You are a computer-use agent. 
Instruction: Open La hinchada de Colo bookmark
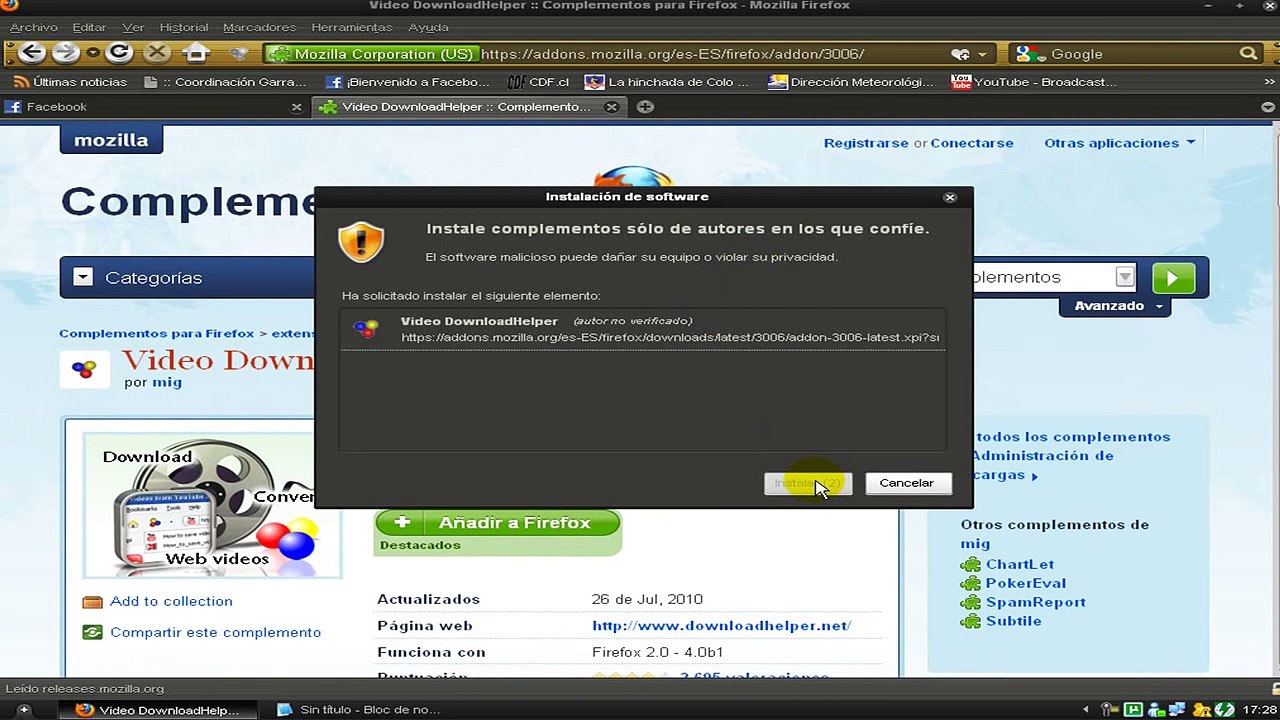click(x=667, y=82)
